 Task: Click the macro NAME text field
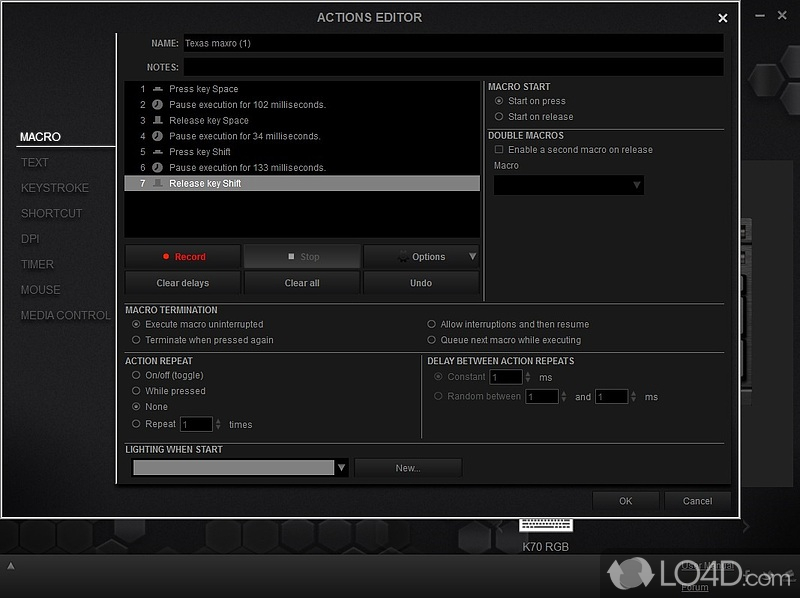pos(452,44)
